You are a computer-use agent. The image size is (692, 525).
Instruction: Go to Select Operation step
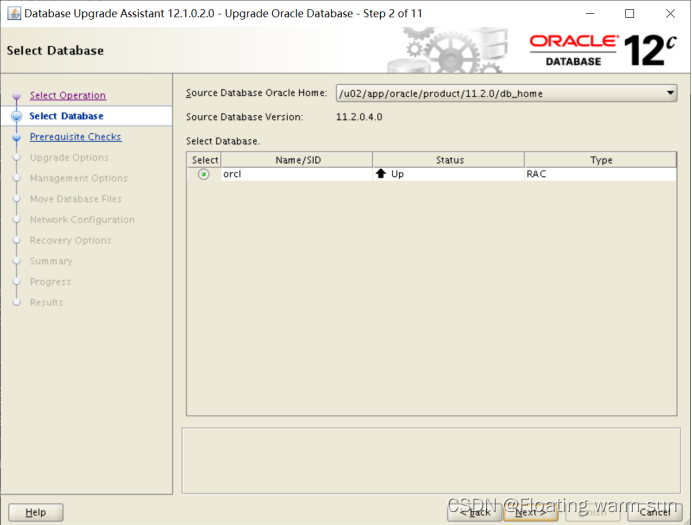point(68,95)
